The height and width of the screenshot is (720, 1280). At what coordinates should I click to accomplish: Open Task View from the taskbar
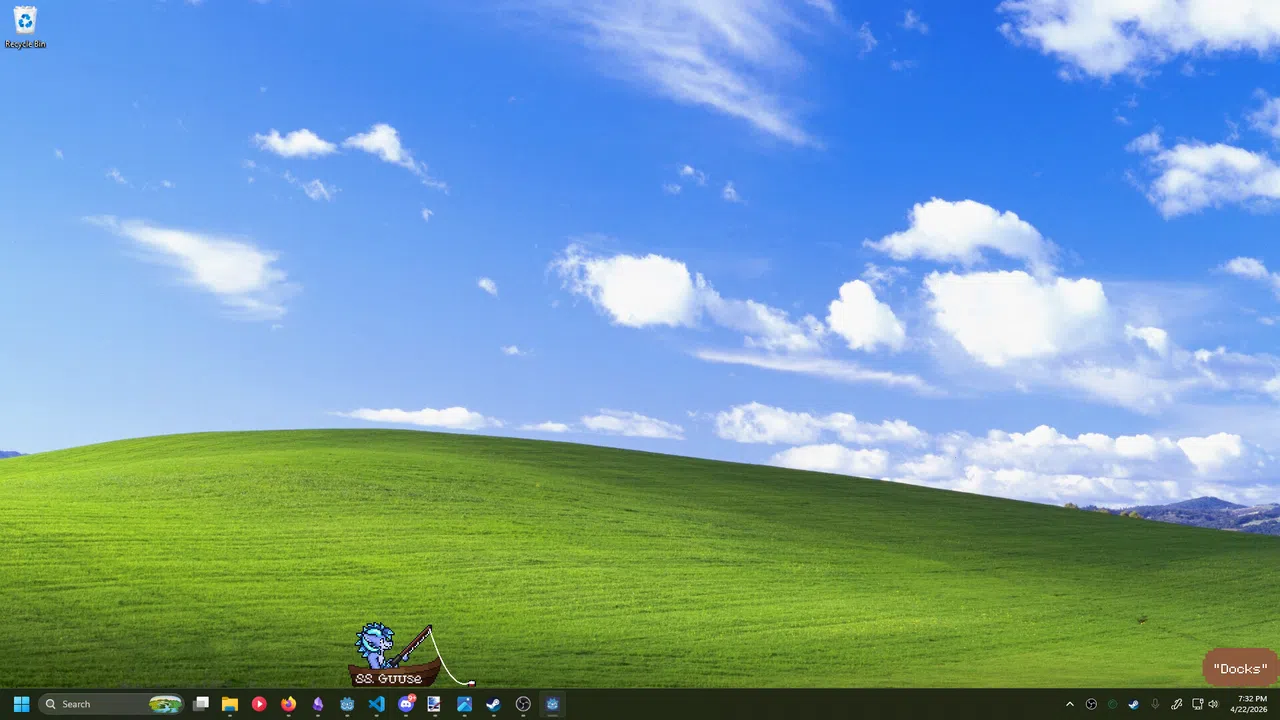[201, 704]
